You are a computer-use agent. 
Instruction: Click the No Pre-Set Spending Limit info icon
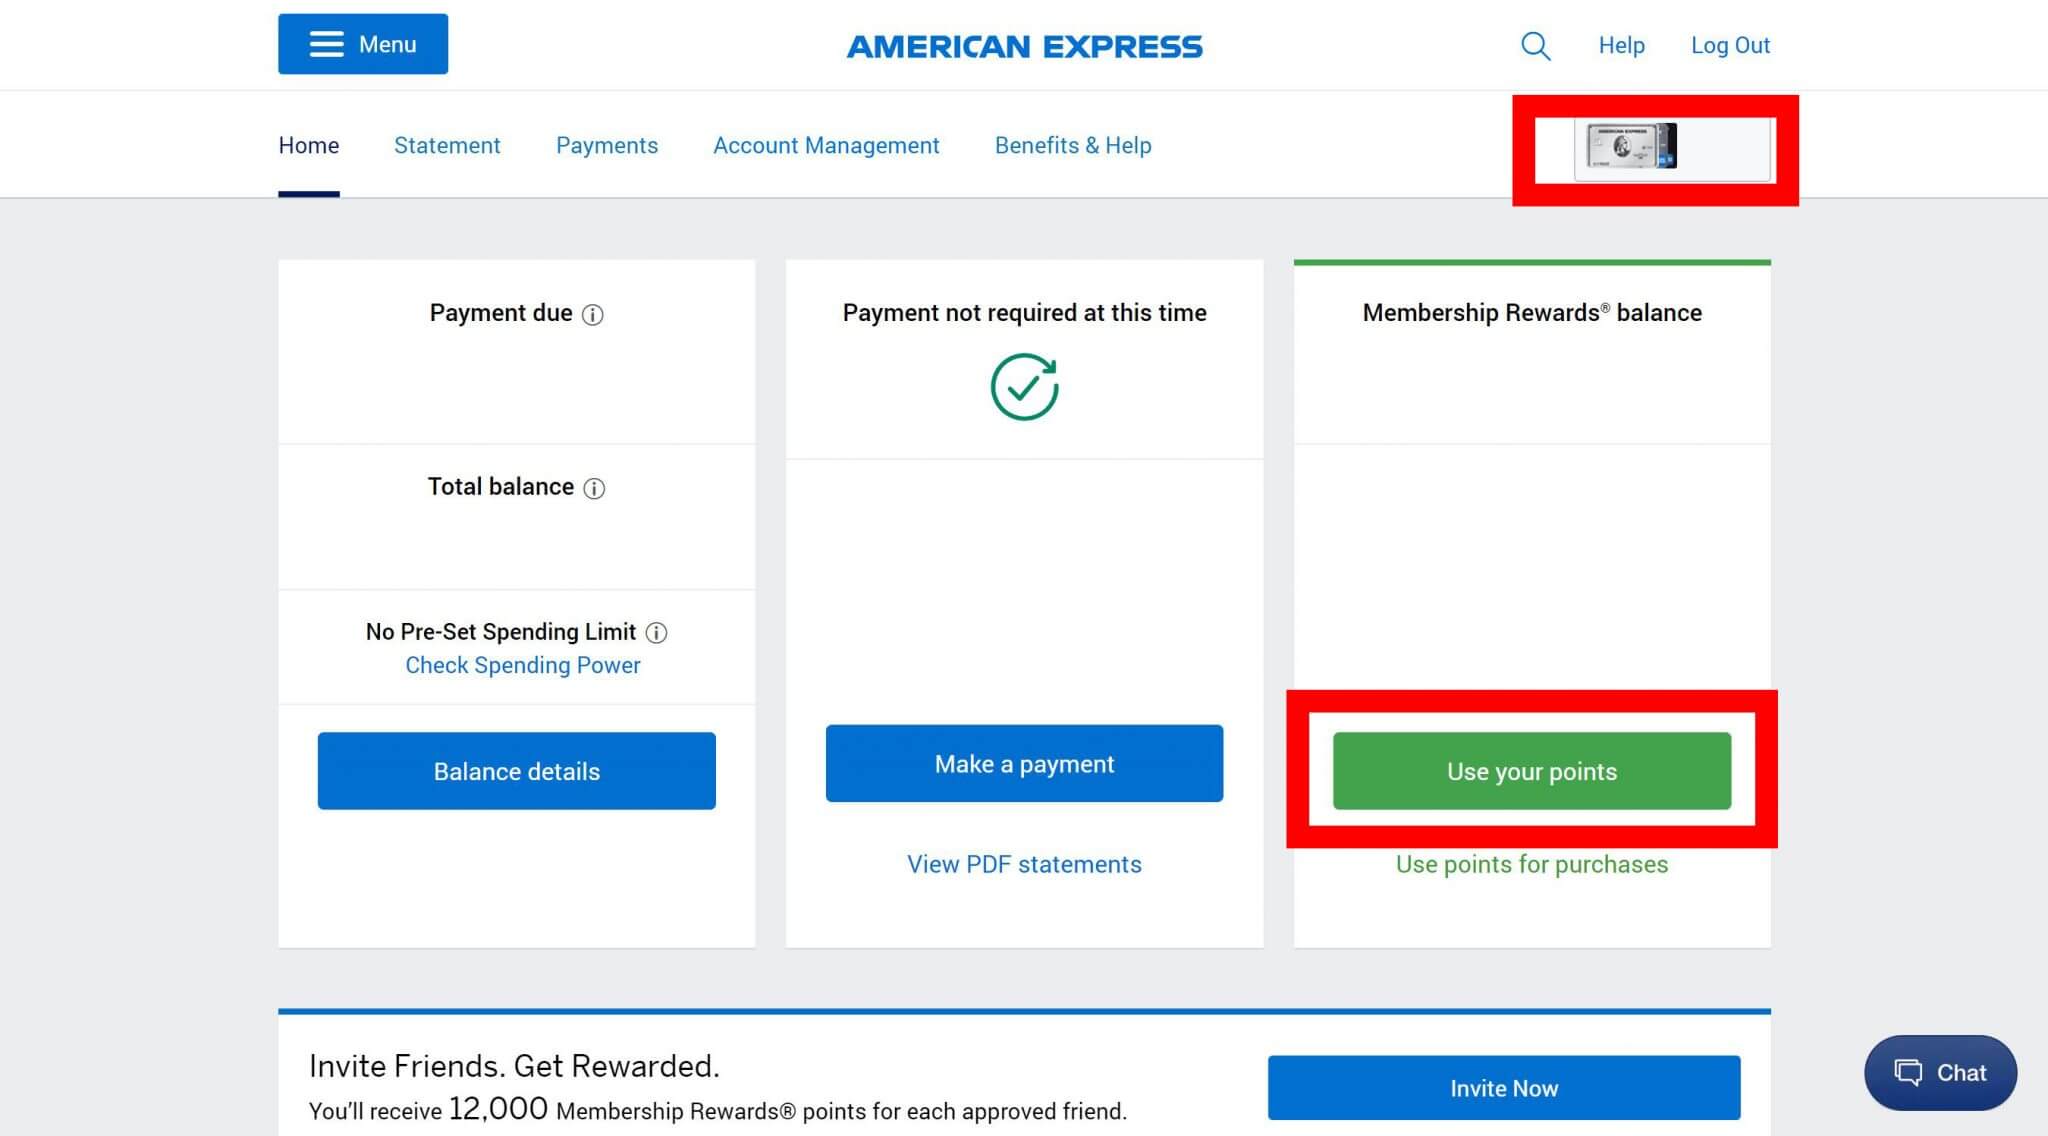pyautogui.click(x=657, y=633)
